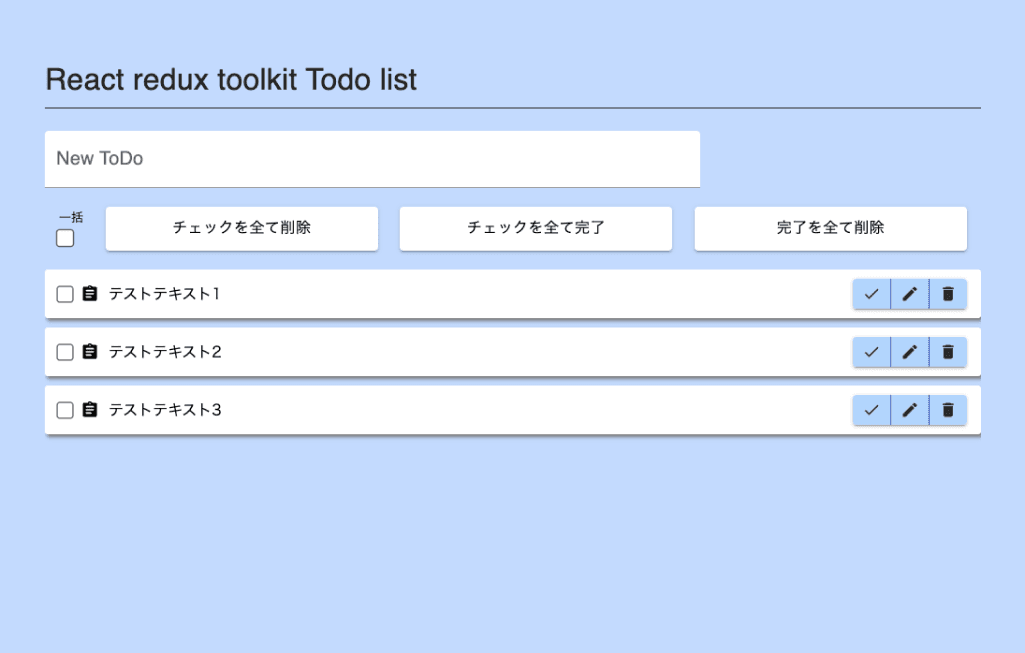Select the clipboard icon next to テストテキスト2
This screenshot has width=1025, height=653.
[88, 352]
